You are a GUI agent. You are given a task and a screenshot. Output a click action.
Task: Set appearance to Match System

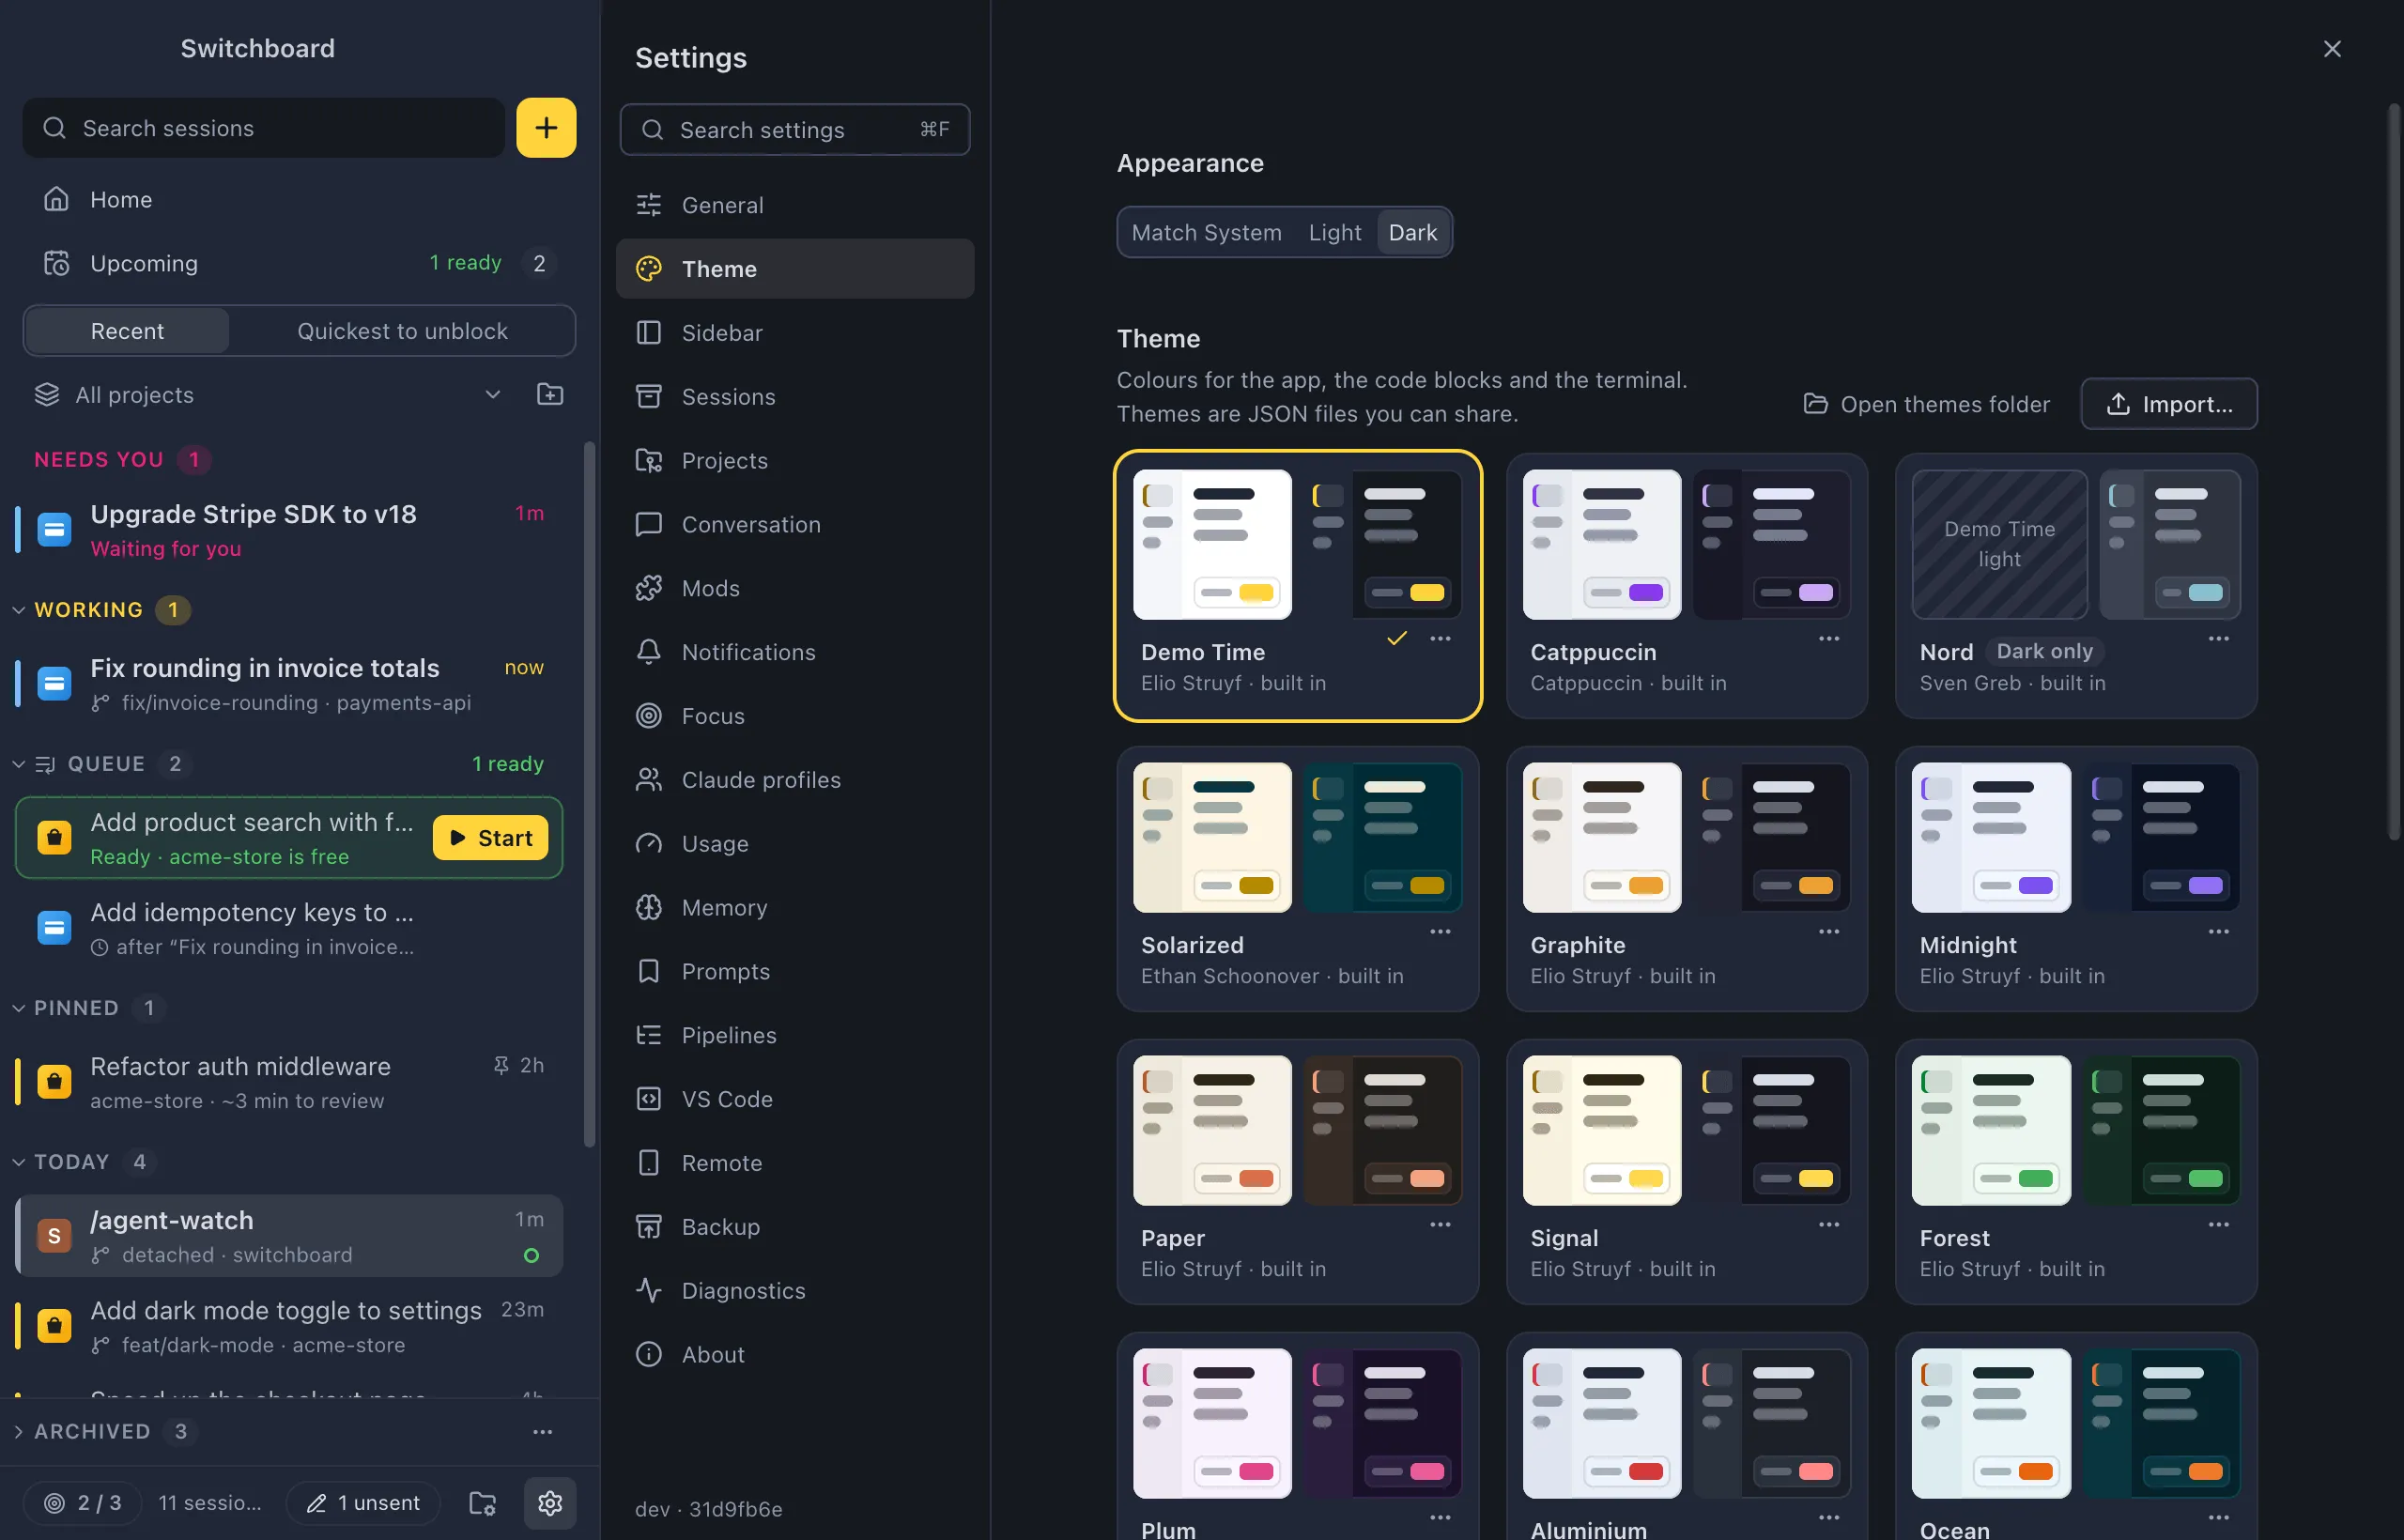[1206, 232]
